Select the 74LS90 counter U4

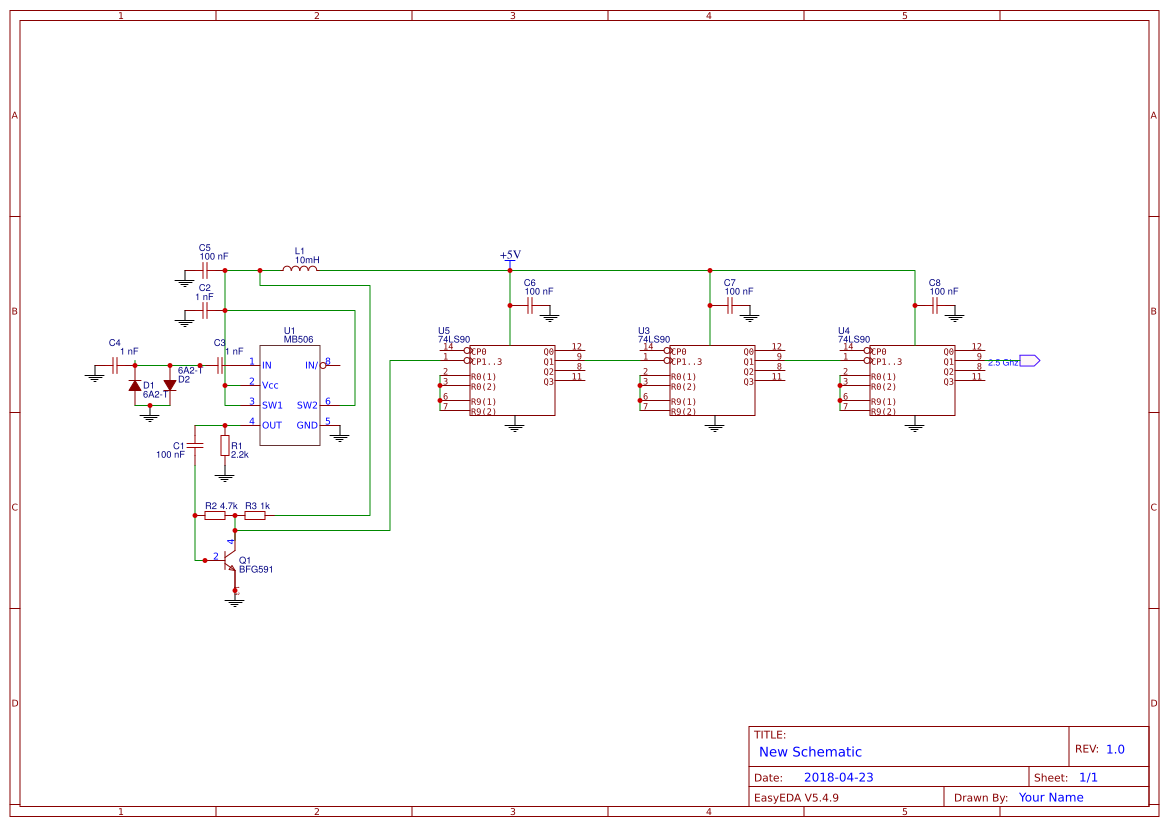910,380
